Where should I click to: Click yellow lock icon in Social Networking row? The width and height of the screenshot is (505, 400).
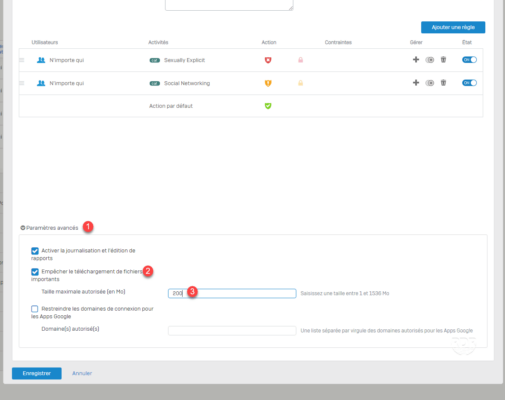(300, 83)
